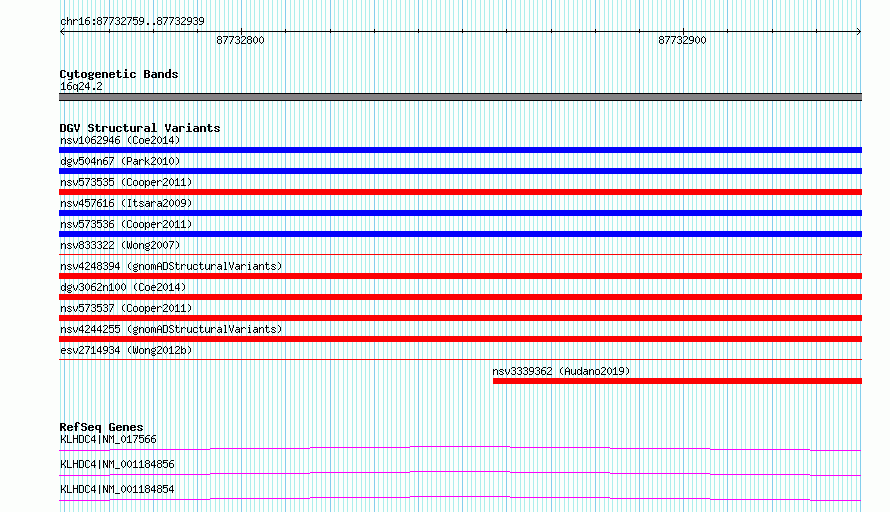Viewport: 890px width, 512px height.
Task: Click the gray 16q24.2 cytogenetic band bar
Action: click(460, 97)
